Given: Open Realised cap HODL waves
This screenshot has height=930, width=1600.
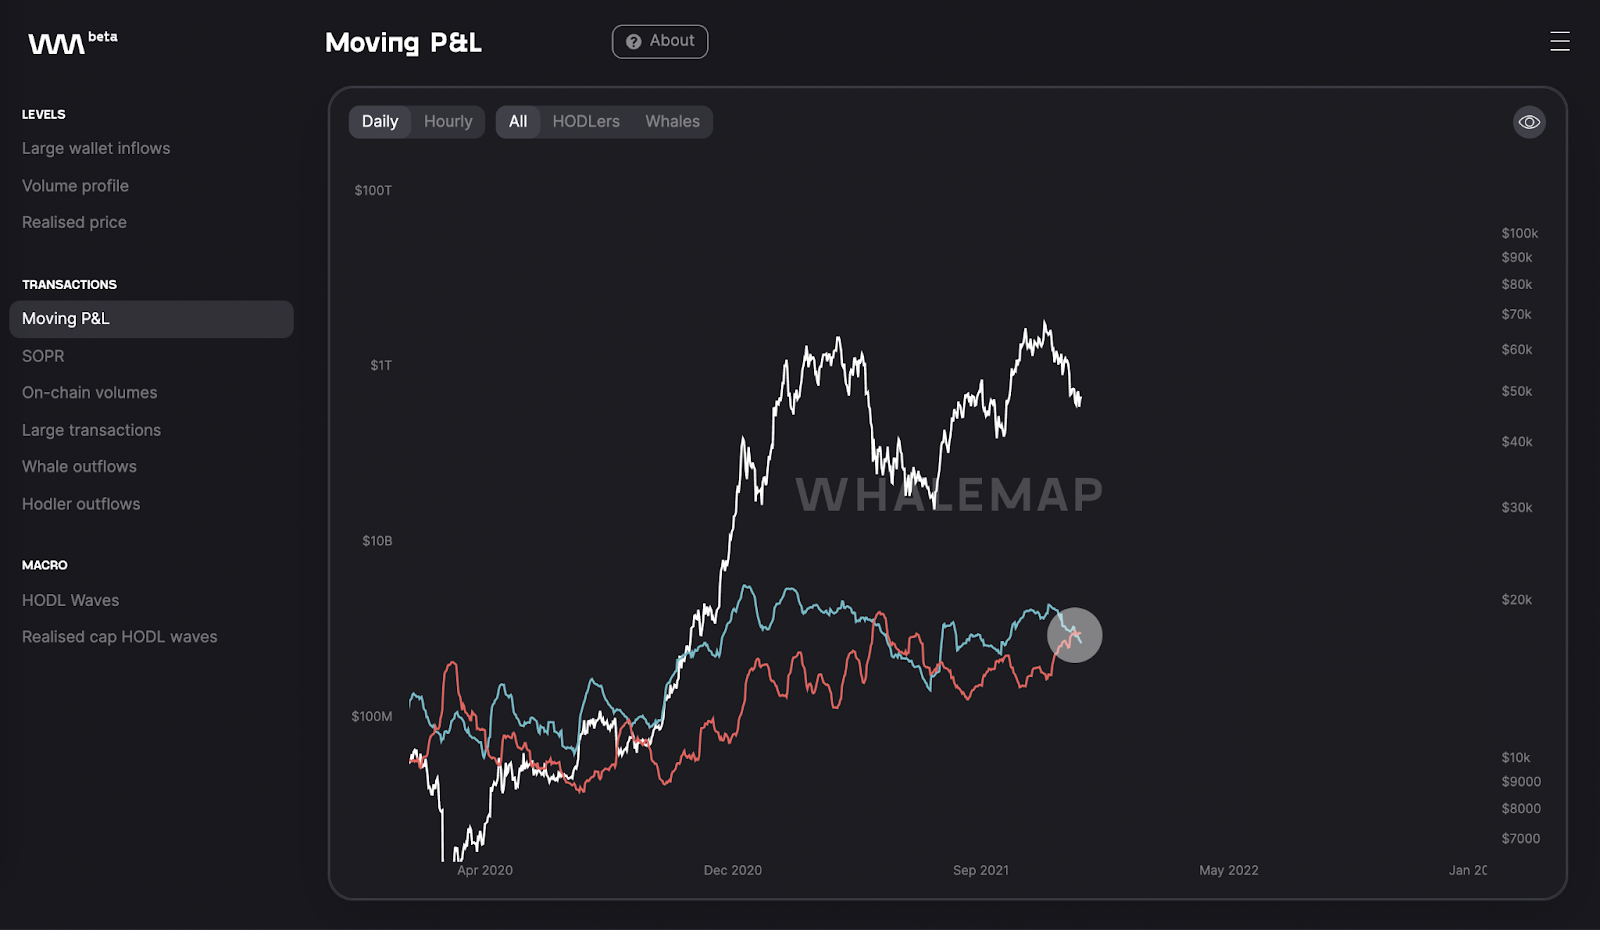Looking at the screenshot, I should tap(119, 636).
